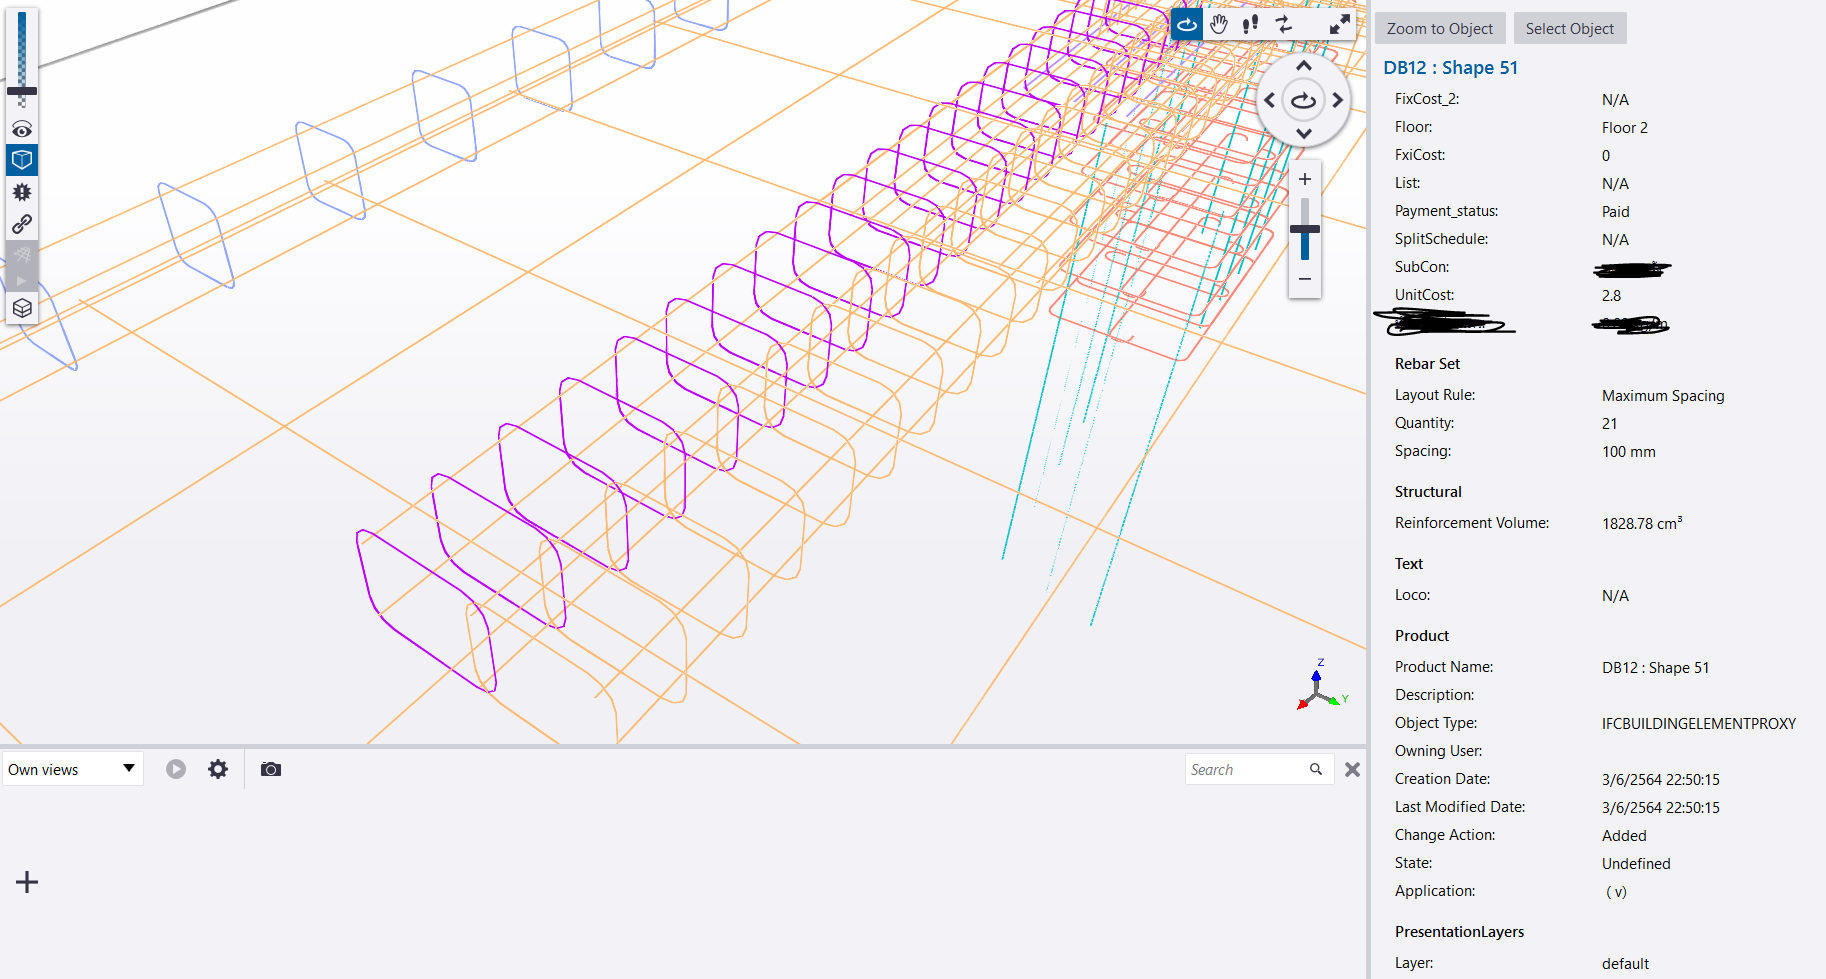
Task: Click the swap arrows icon in navigation toolbar
Action: coord(1283,25)
